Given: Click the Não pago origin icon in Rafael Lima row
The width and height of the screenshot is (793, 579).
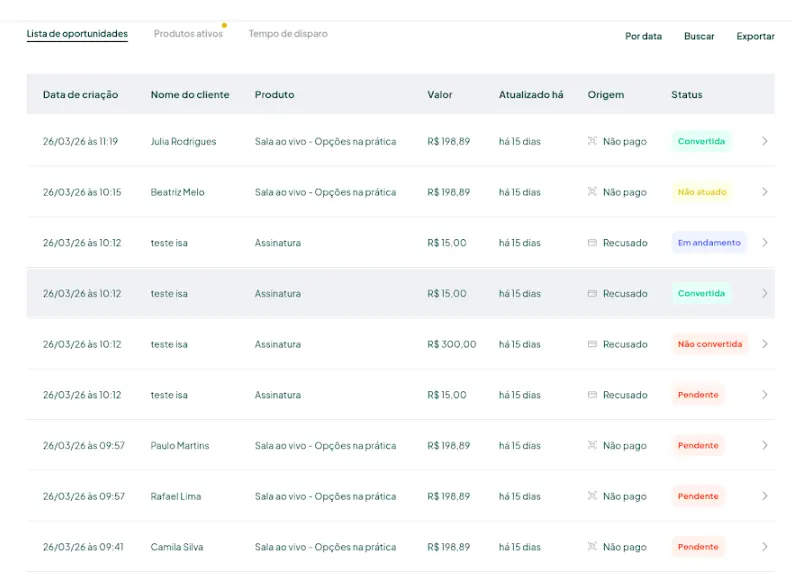Looking at the screenshot, I should (x=592, y=496).
